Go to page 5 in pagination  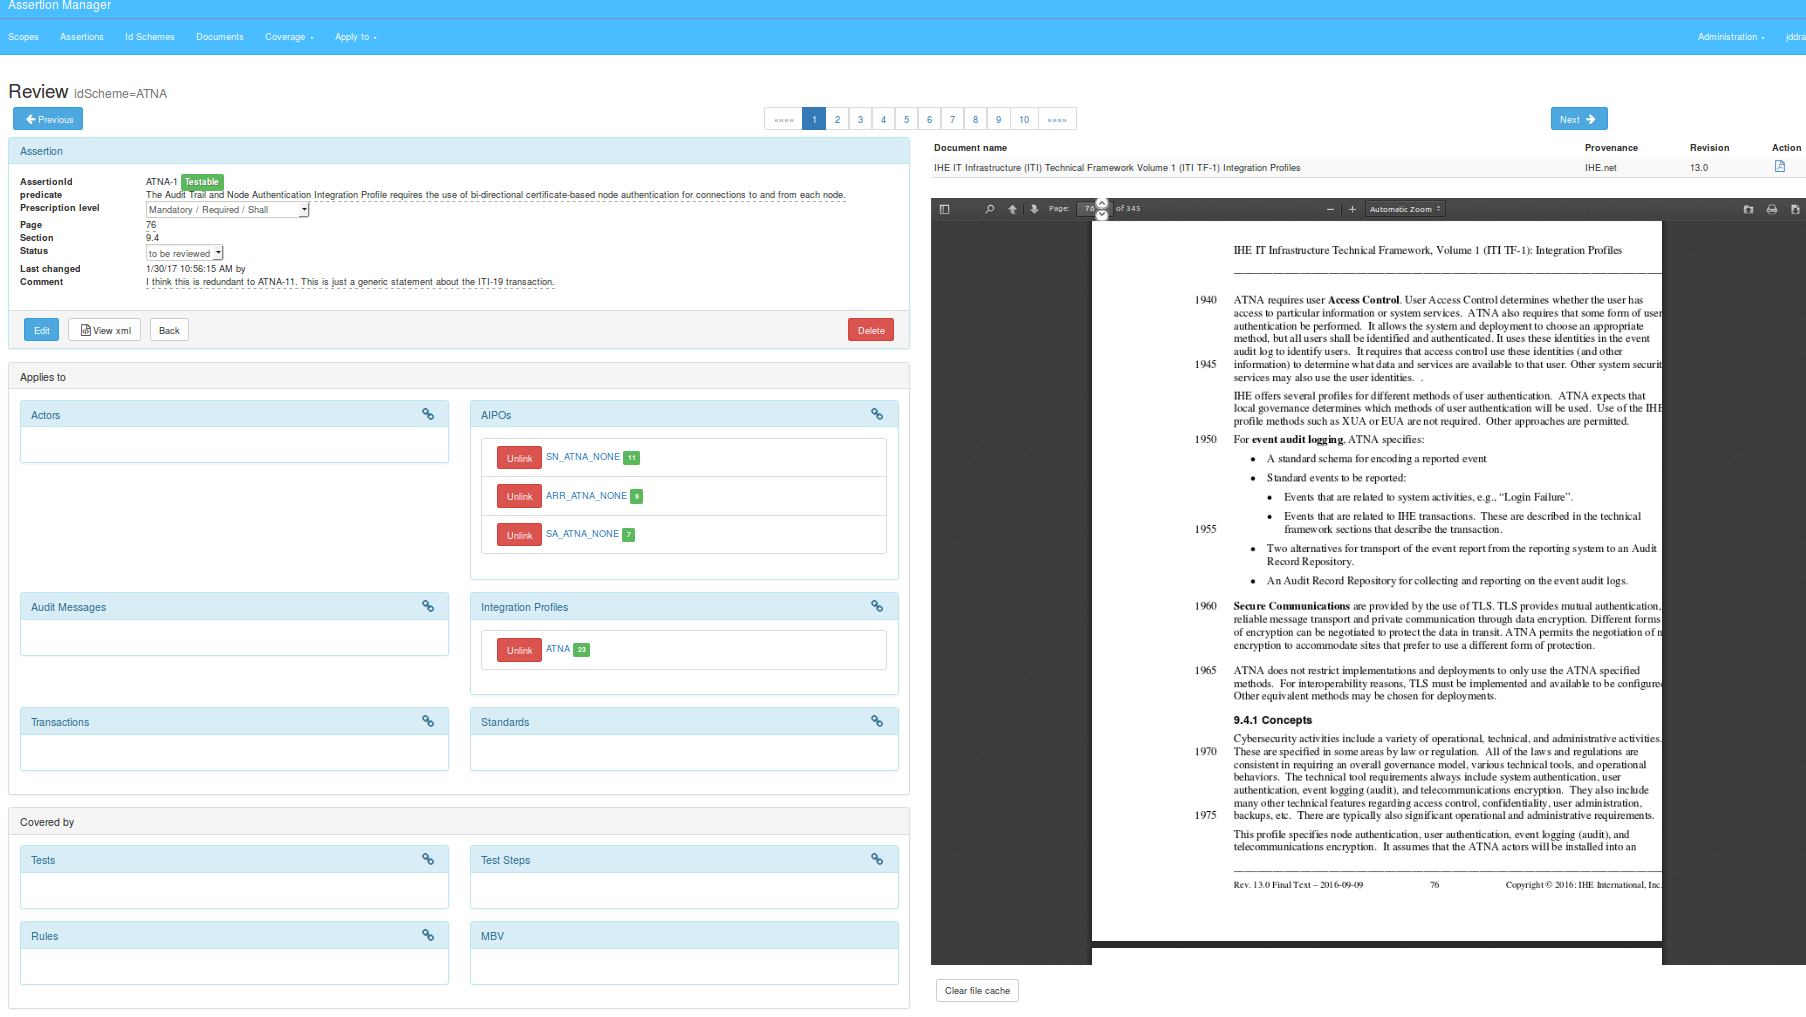pos(906,119)
